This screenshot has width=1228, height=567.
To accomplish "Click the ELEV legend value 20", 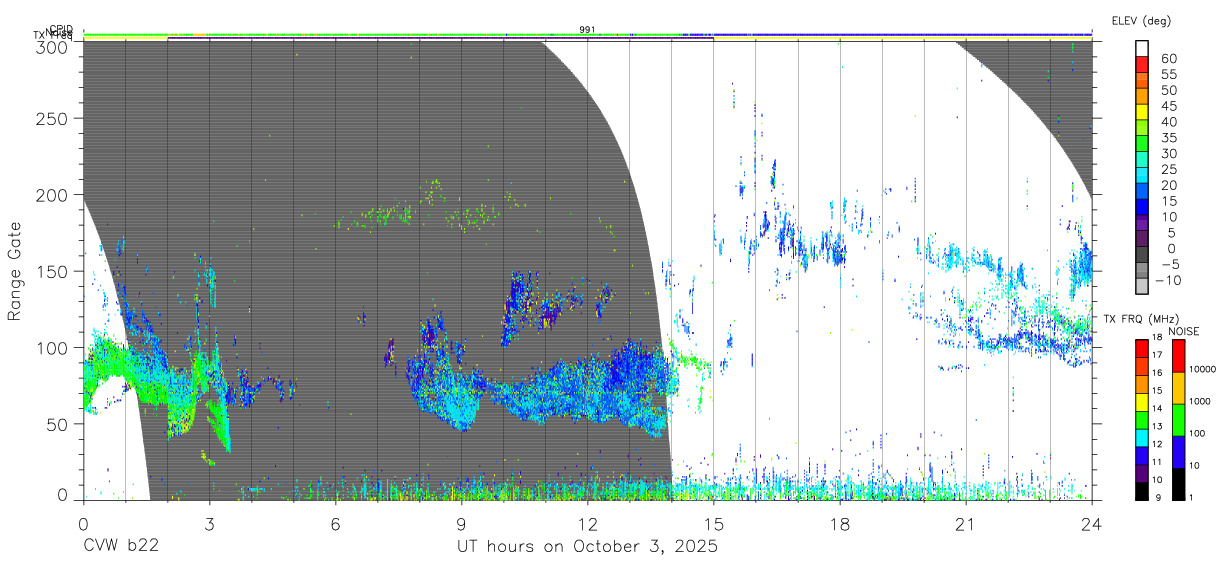I will (1168, 185).
